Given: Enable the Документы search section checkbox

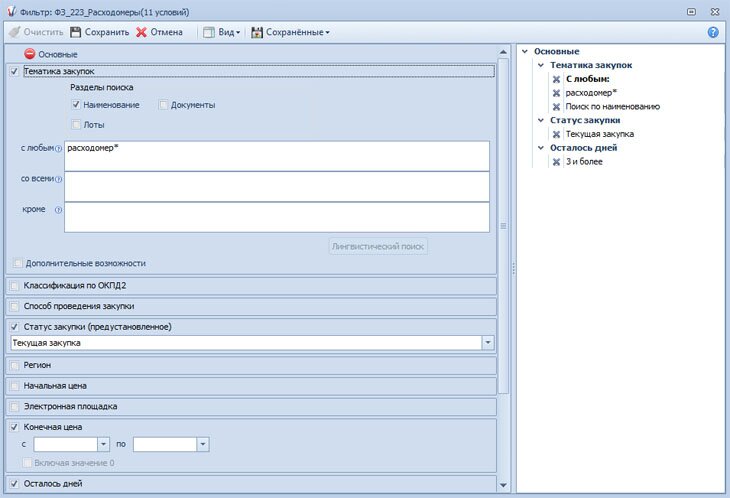Looking at the screenshot, I should pos(164,105).
